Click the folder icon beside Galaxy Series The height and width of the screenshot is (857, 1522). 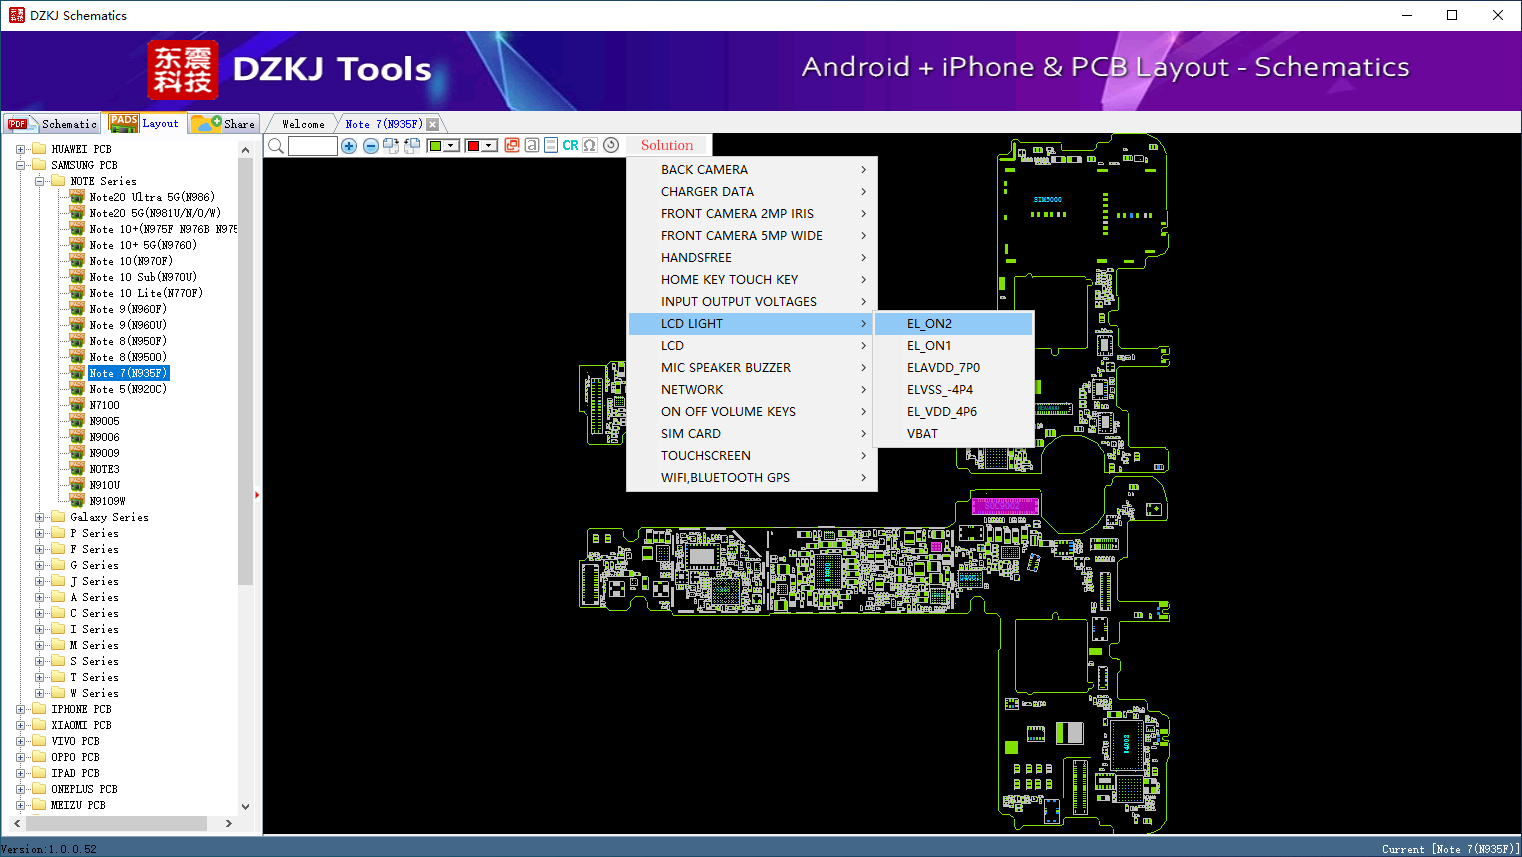click(58, 517)
